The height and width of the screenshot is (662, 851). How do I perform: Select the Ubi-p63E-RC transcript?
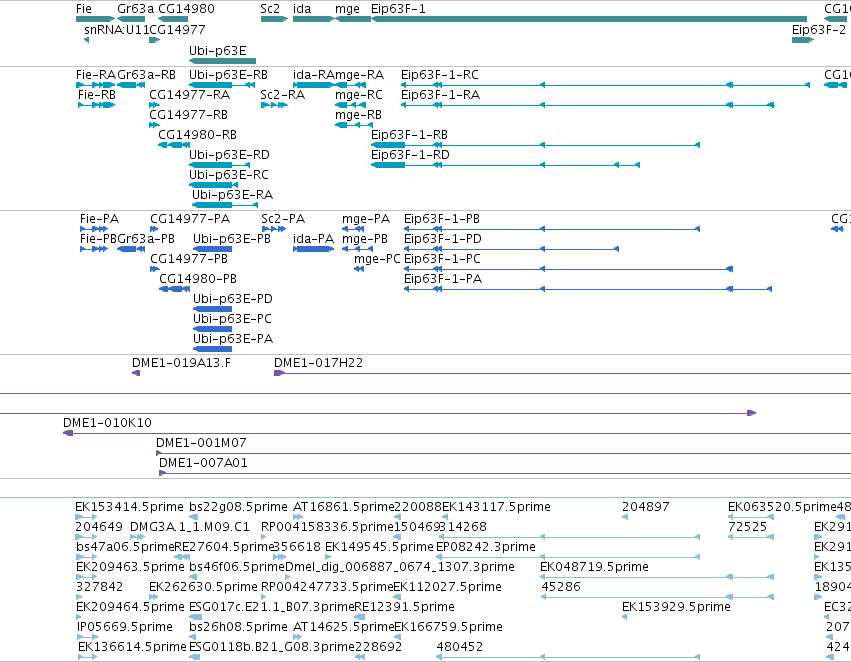(213, 185)
